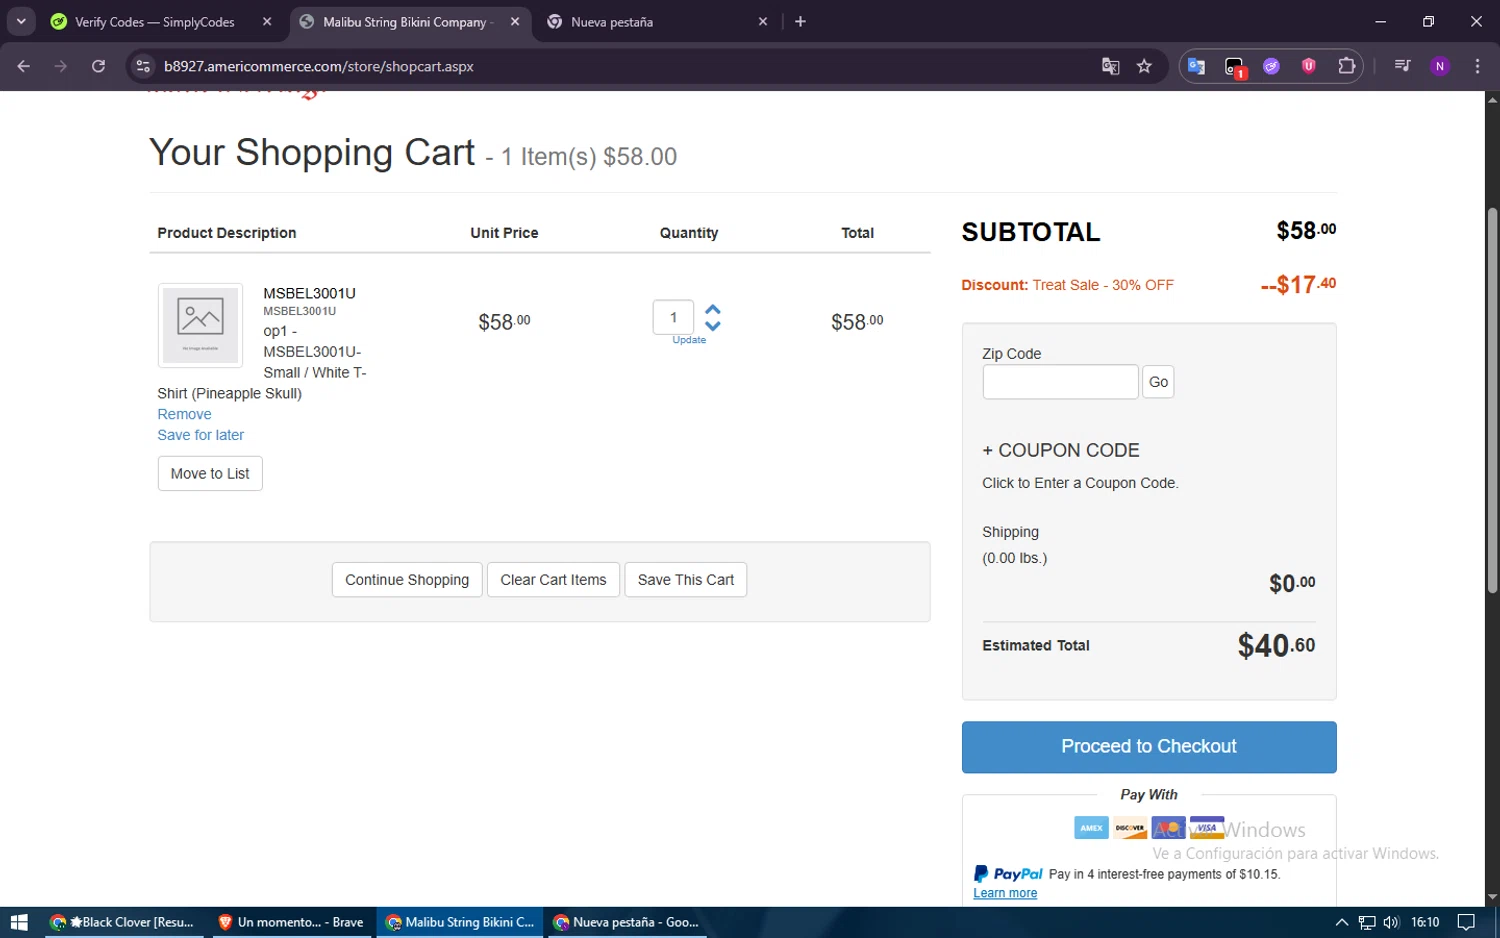1500x938 pixels.
Task: Click the $40.60 Estimated Total amount
Action: coord(1276,646)
